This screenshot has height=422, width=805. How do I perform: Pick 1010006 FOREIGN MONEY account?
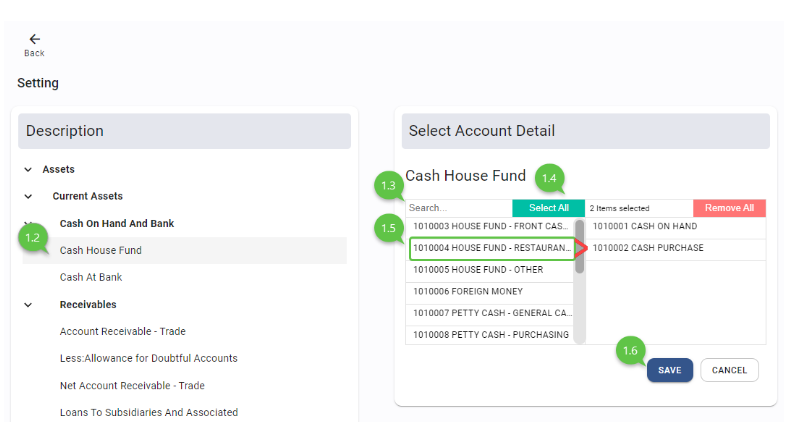pyautogui.click(x=490, y=292)
